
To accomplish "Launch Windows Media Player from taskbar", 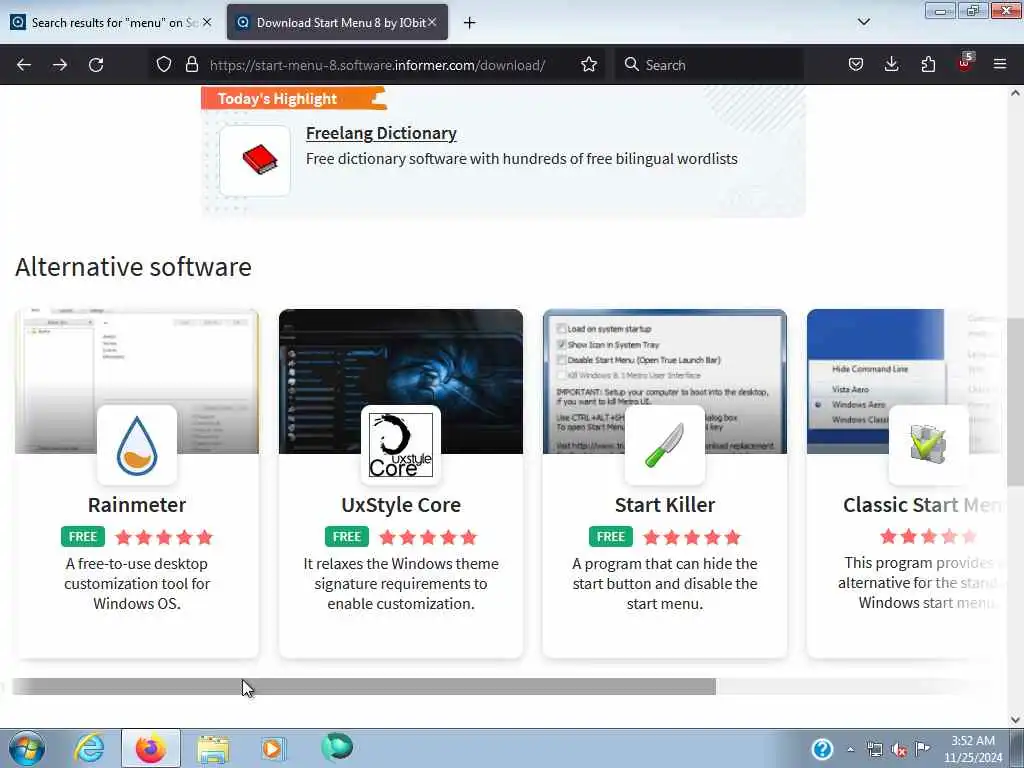I will coord(273,748).
